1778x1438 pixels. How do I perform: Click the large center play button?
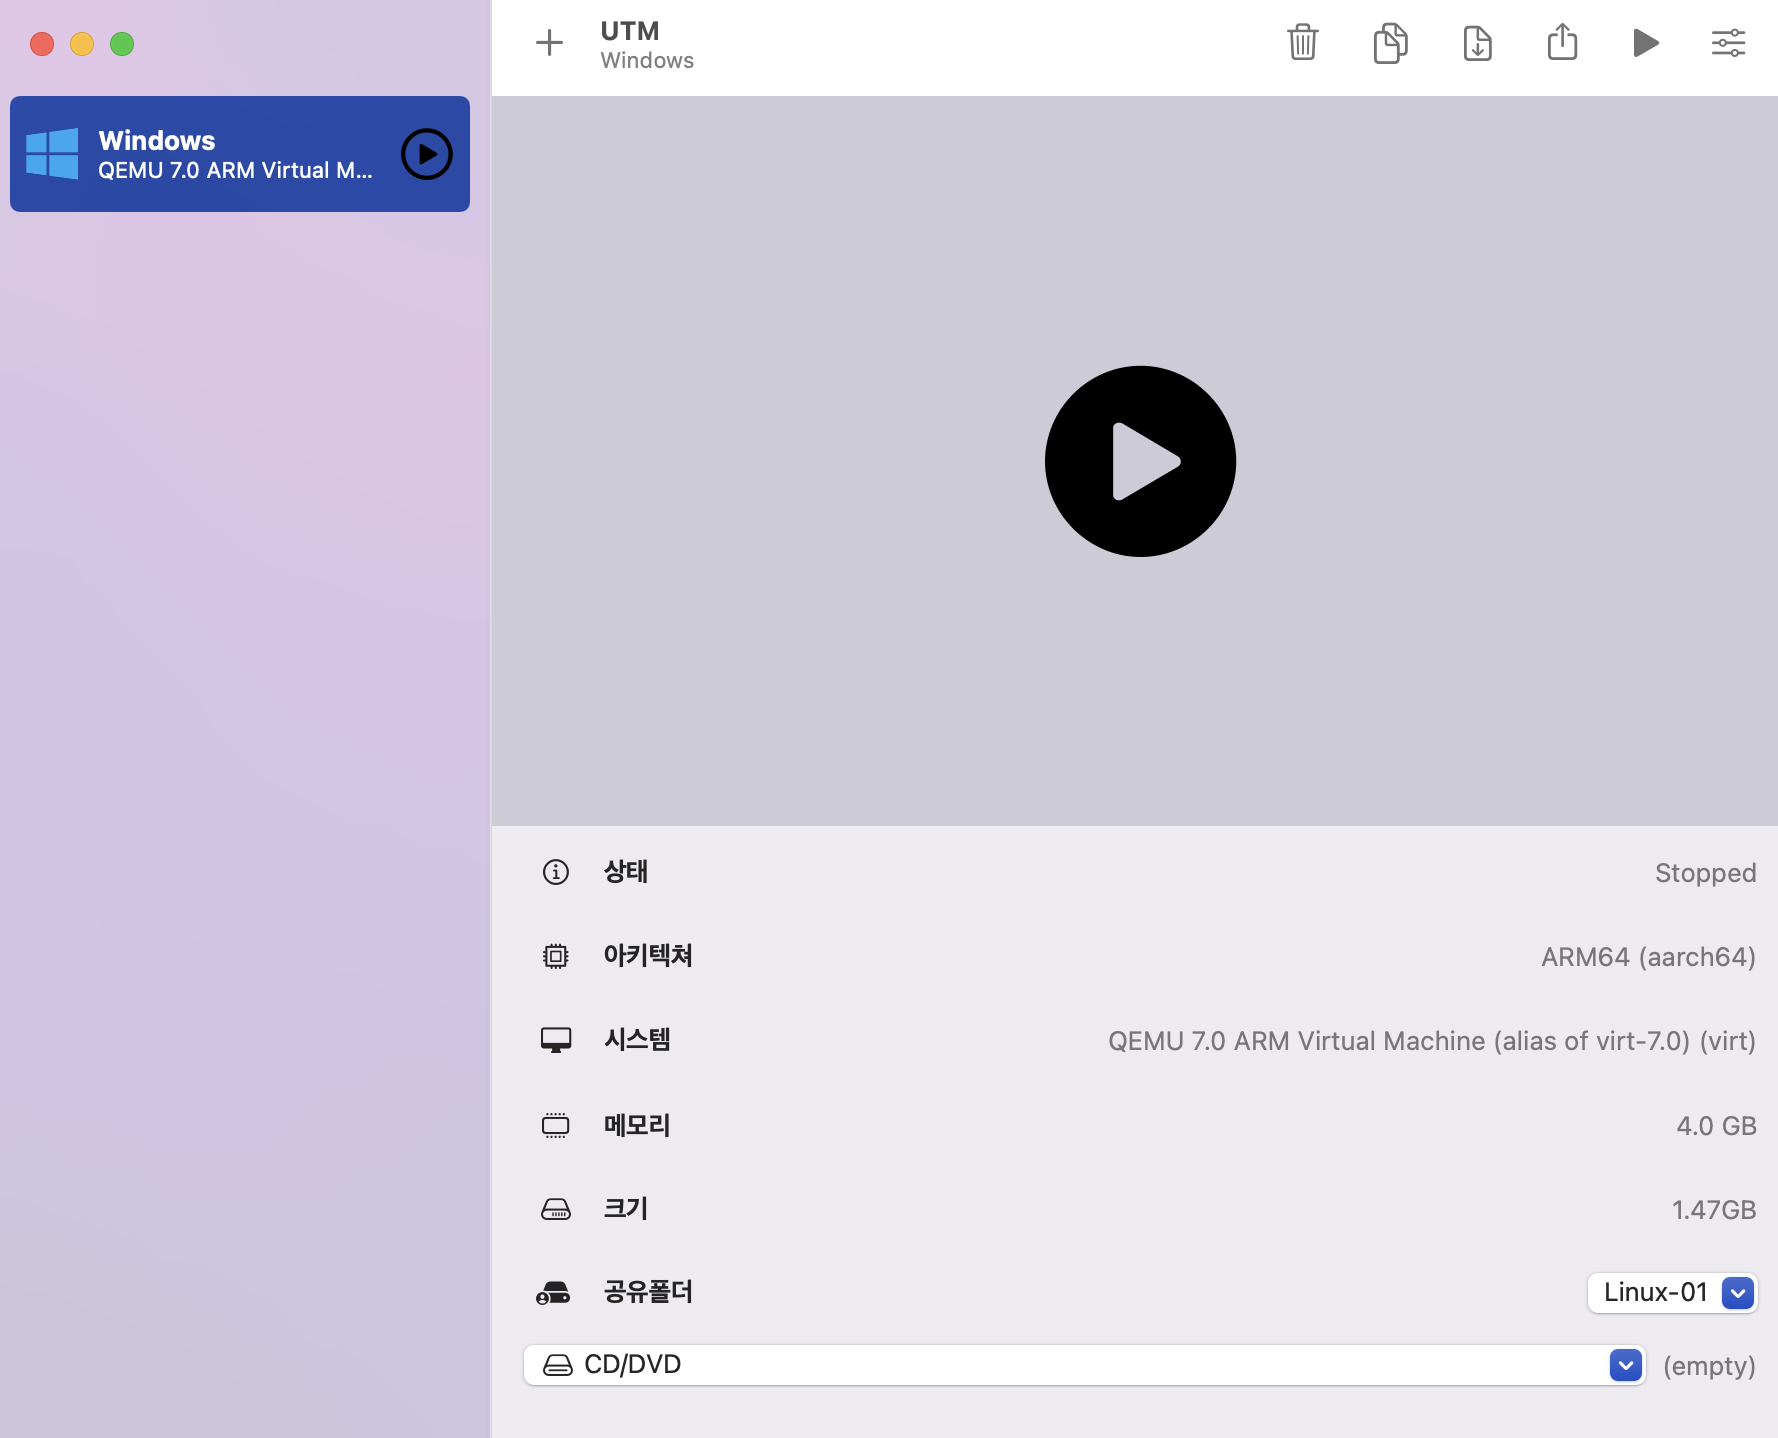coord(1140,461)
